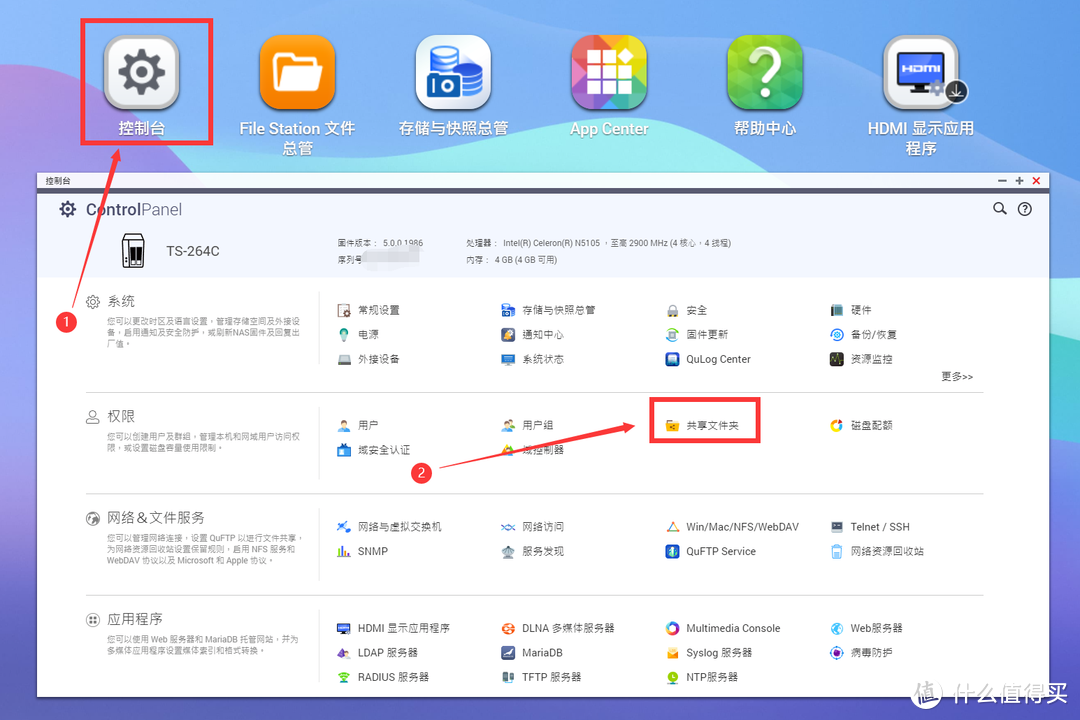Viewport: 1080px width, 720px height.
Task: Open Multimedia Console
Action: tap(723, 628)
